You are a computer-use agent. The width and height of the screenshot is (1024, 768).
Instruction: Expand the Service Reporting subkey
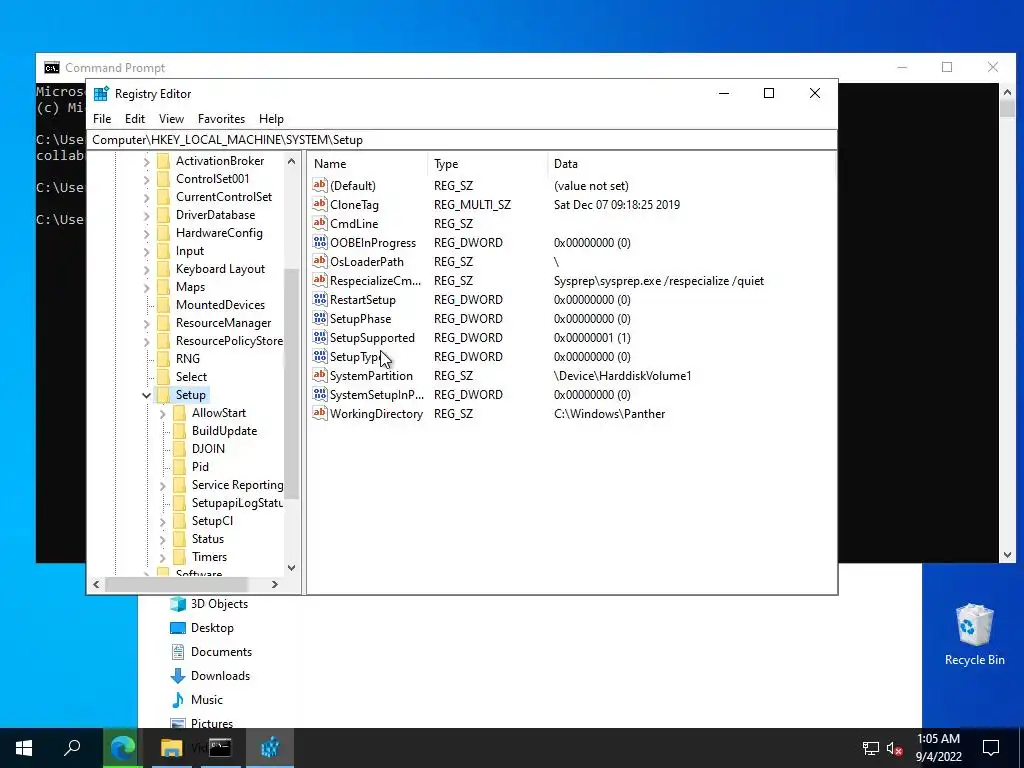pyautogui.click(x=163, y=485)
